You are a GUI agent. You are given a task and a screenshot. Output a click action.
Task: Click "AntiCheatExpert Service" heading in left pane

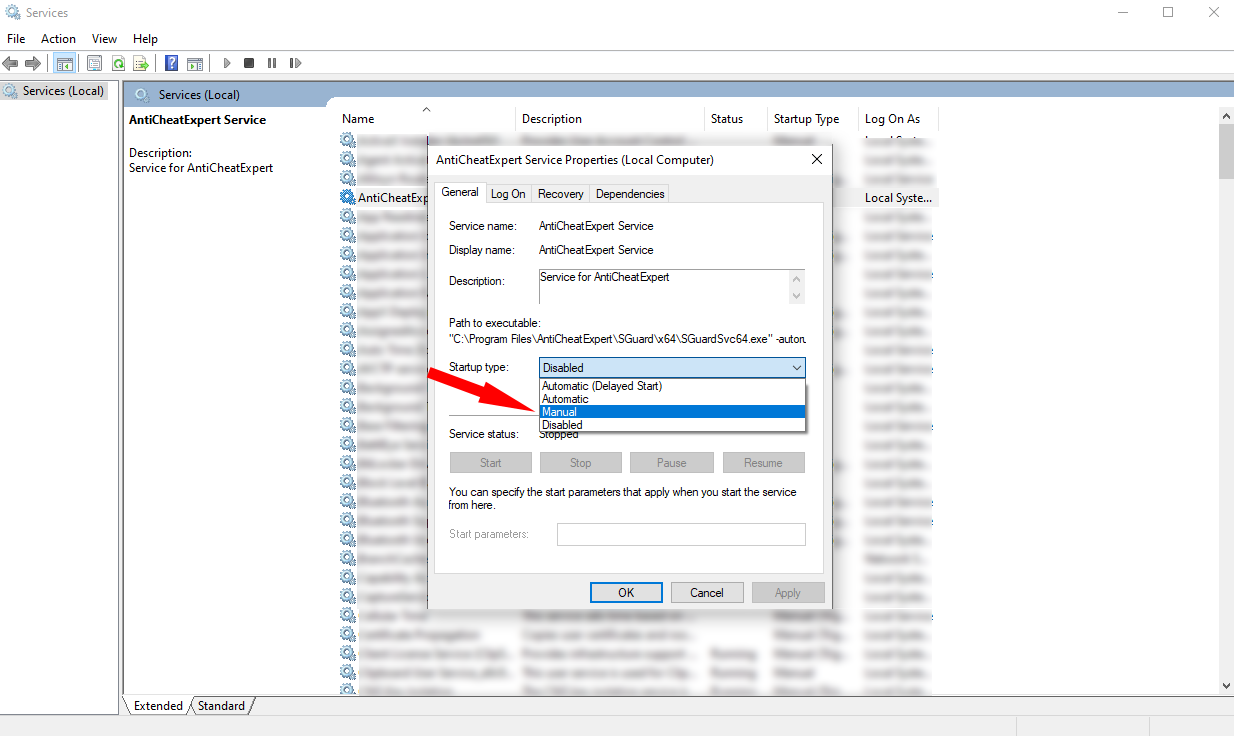(198, 120)
